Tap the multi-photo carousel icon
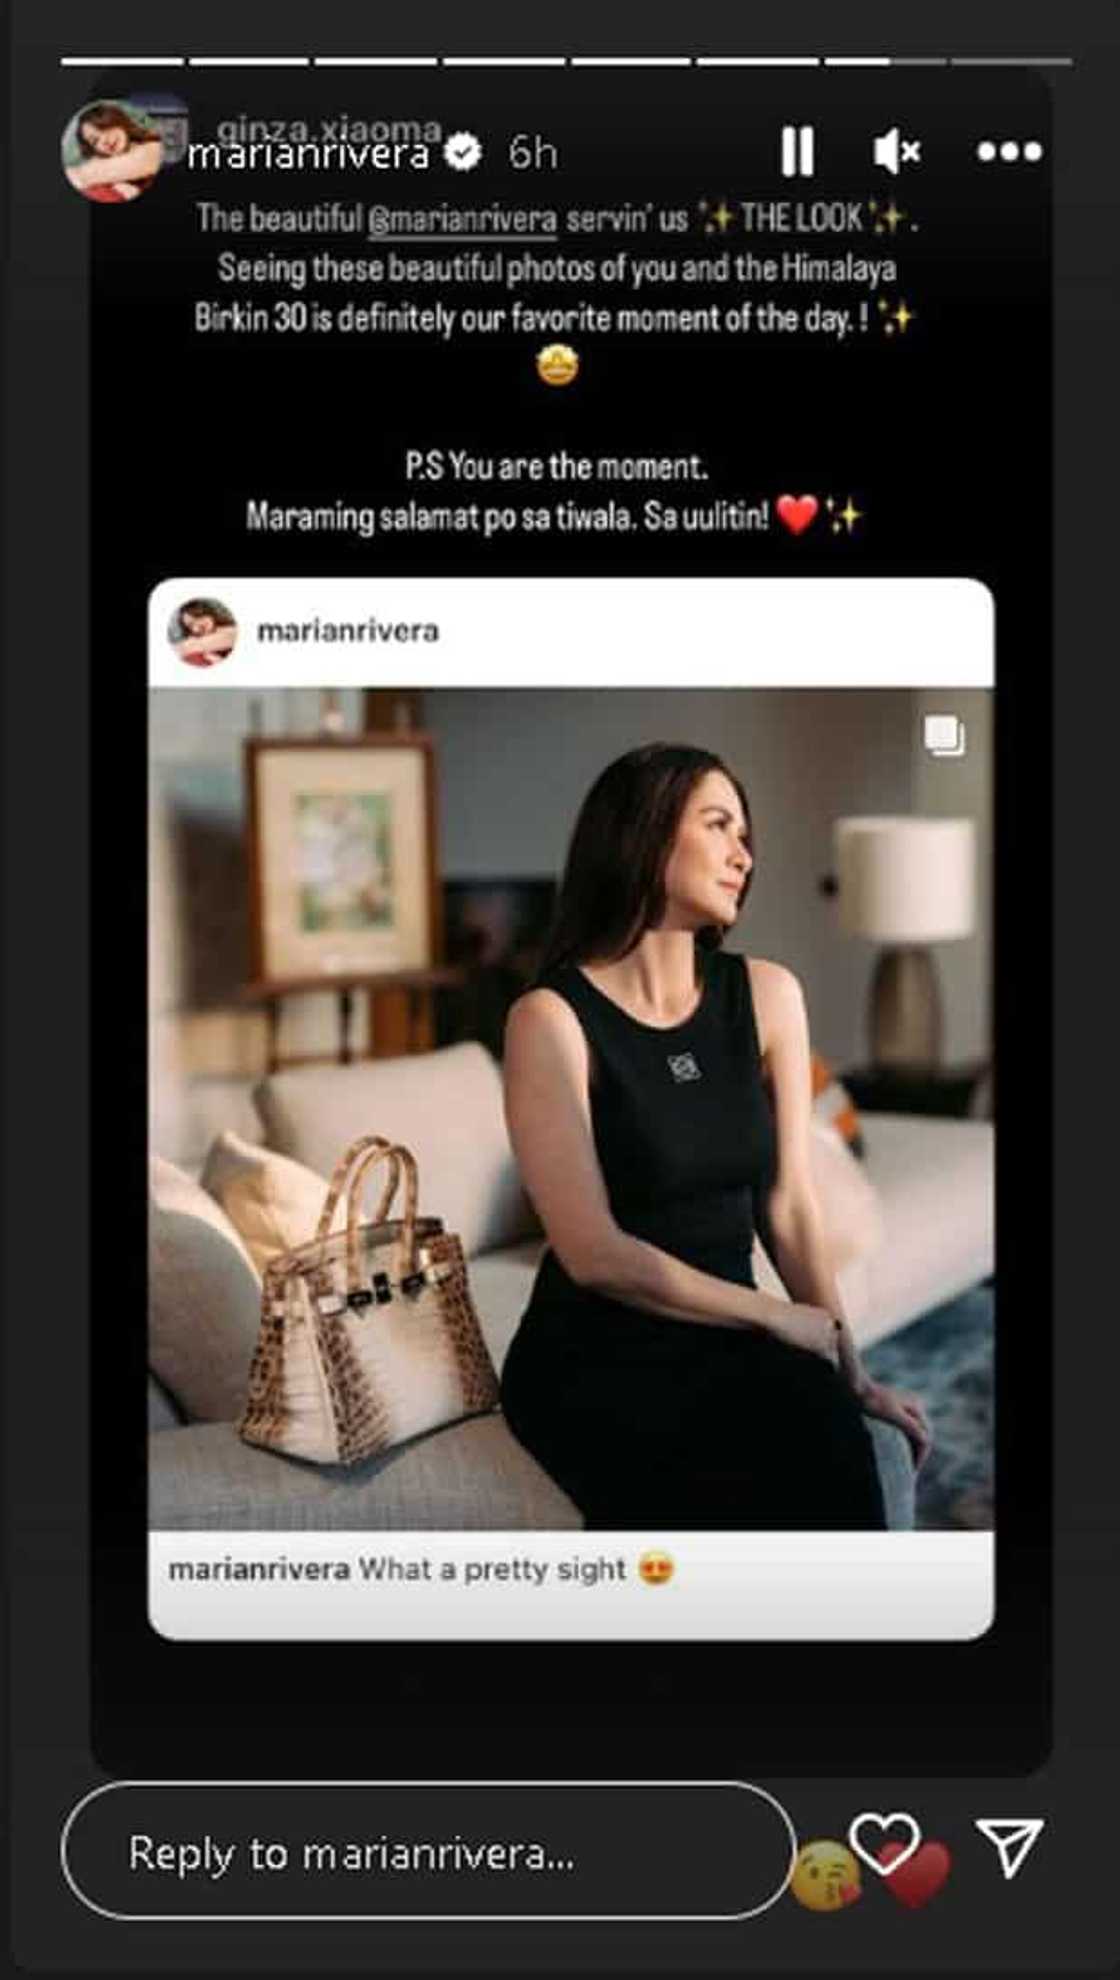Viewport: 1120px width, 1980px height. [944, 736]
